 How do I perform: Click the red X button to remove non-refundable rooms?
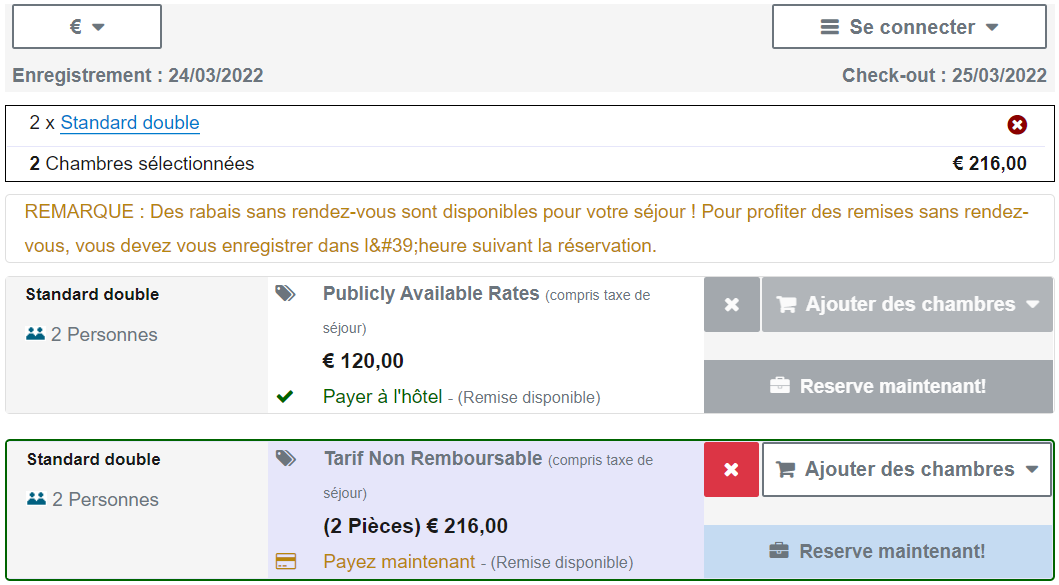coord(731,469)
